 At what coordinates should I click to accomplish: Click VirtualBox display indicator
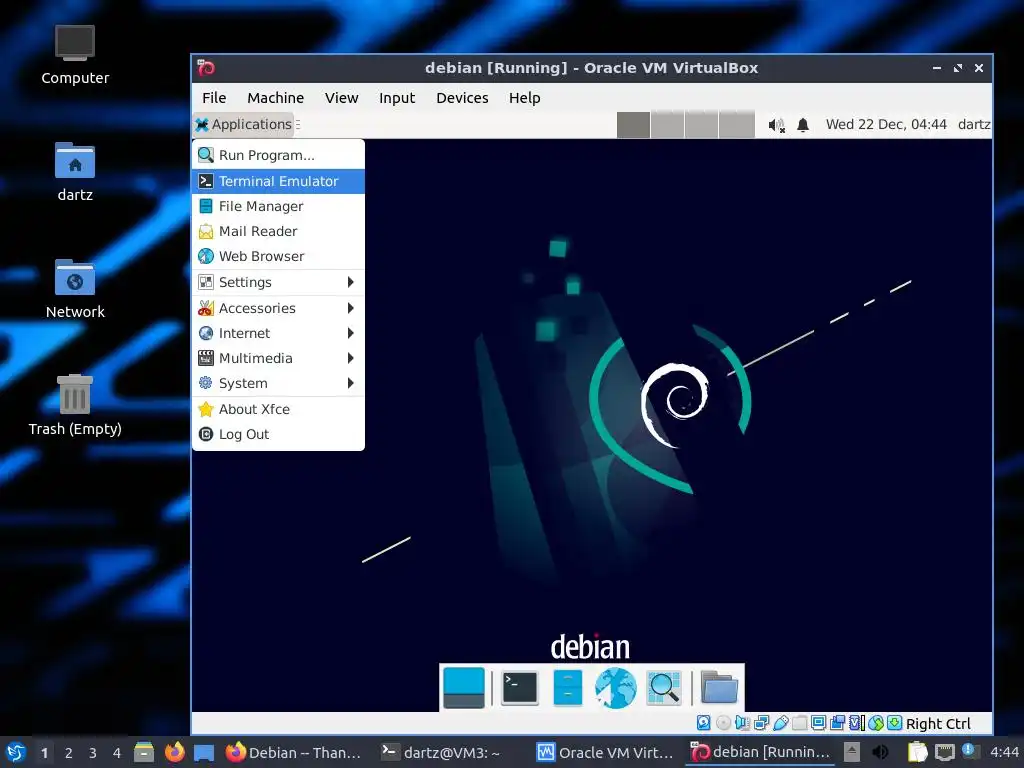[x=818, y=723]
